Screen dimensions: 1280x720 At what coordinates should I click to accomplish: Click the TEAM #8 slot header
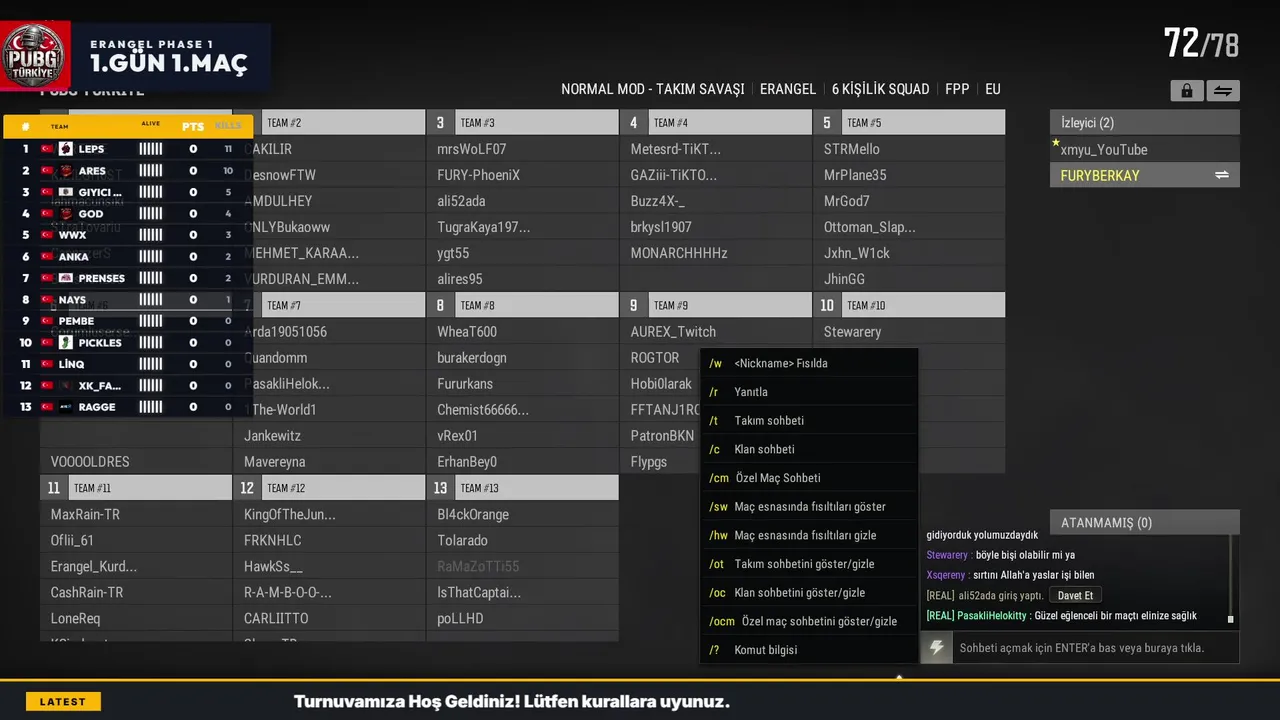[x=522, y=305]
